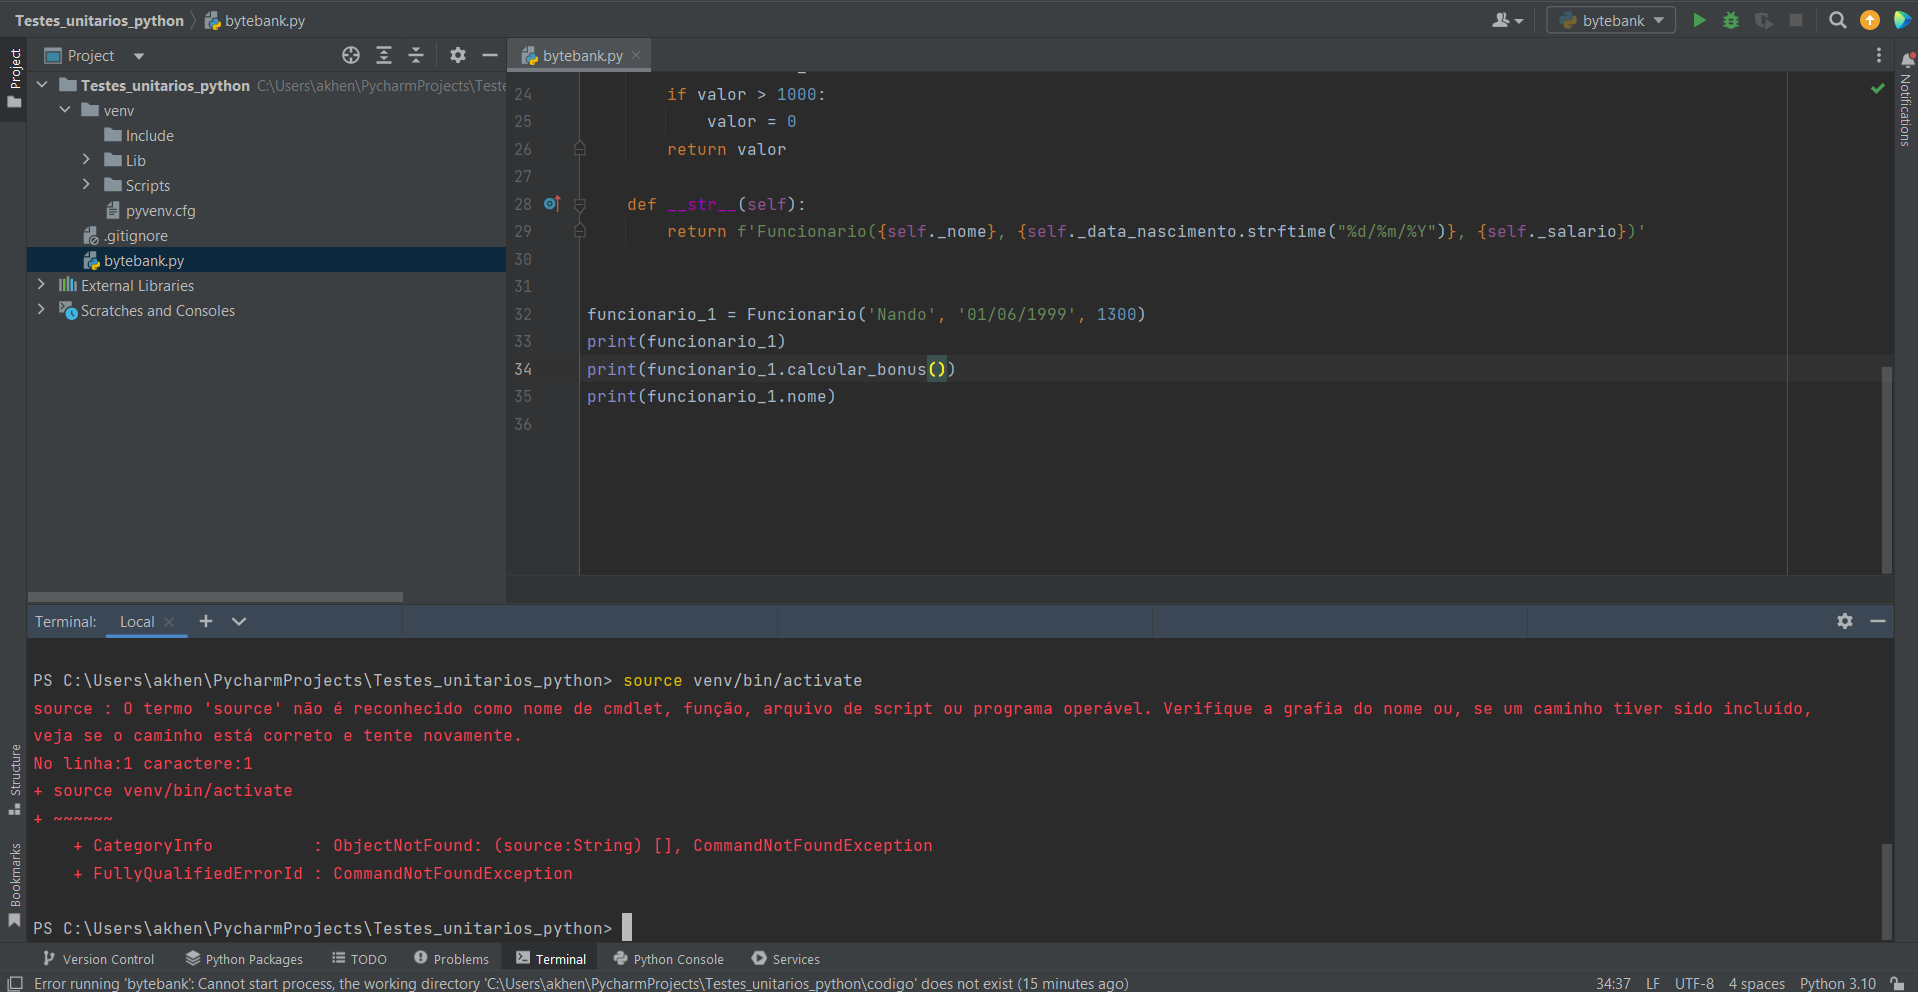Screen dimensions: 1918x992
Task: Toggle tool window quick access icon
Action: 15,983
